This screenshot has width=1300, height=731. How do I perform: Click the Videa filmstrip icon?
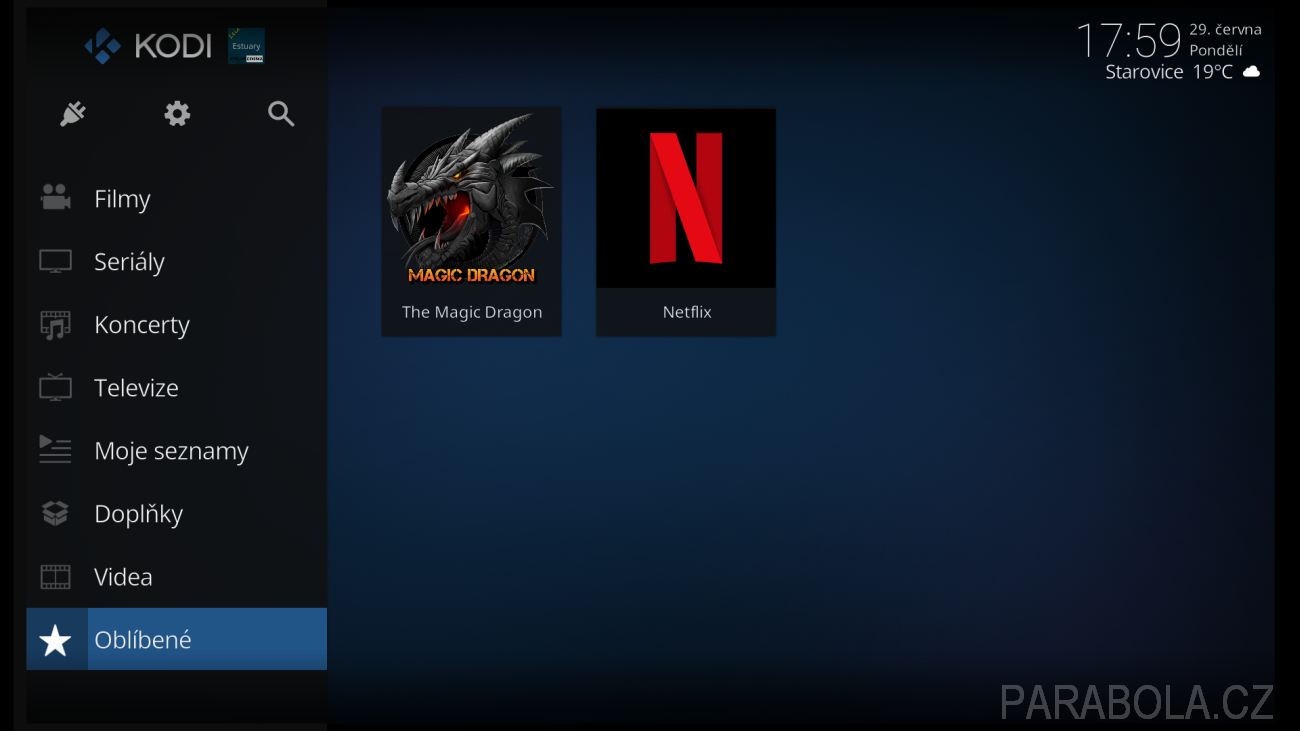tap(55, 577)
